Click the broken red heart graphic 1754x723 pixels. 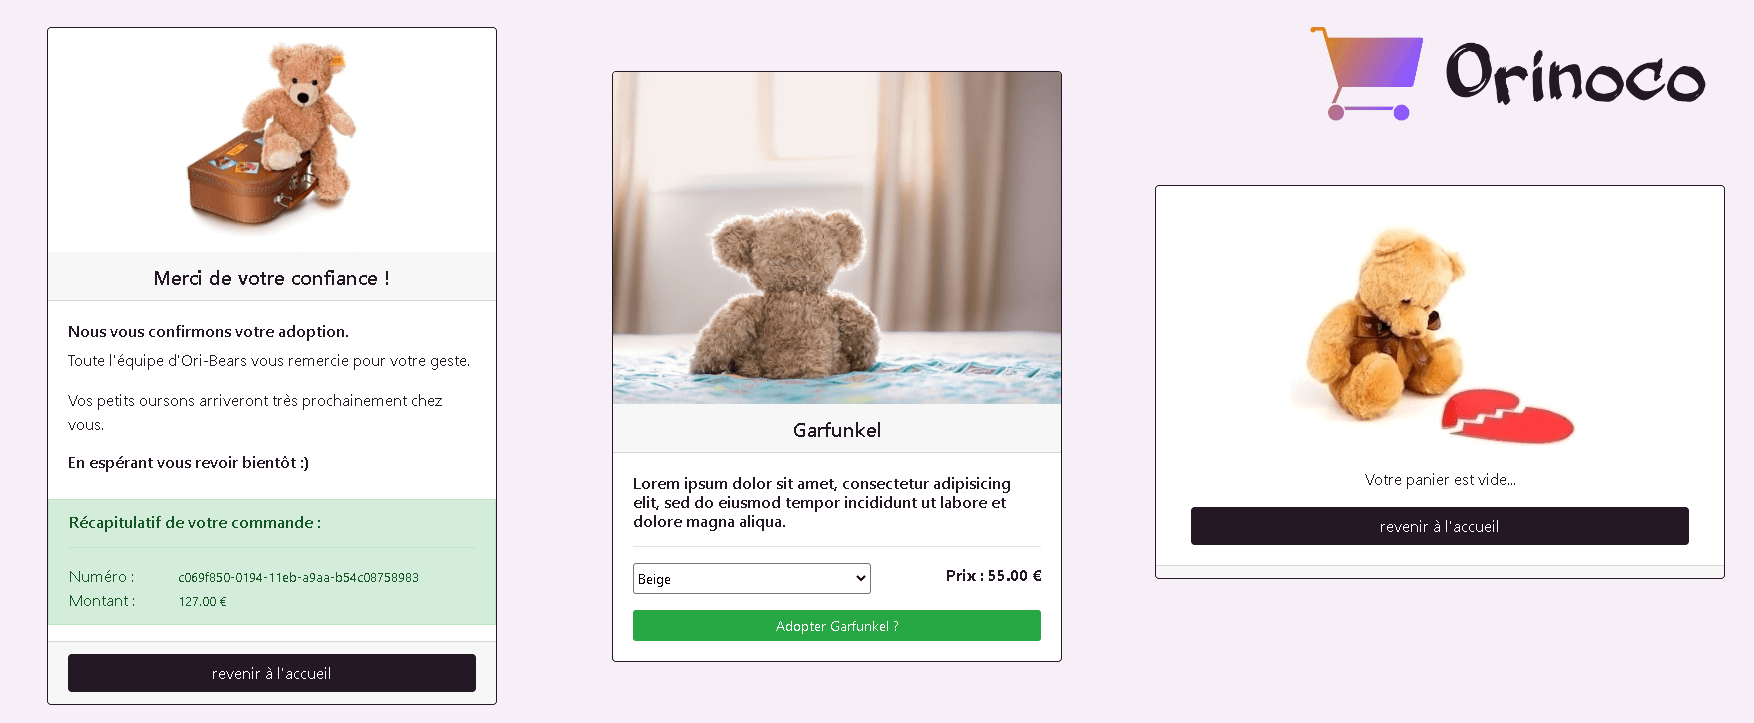coord(1508,415)
